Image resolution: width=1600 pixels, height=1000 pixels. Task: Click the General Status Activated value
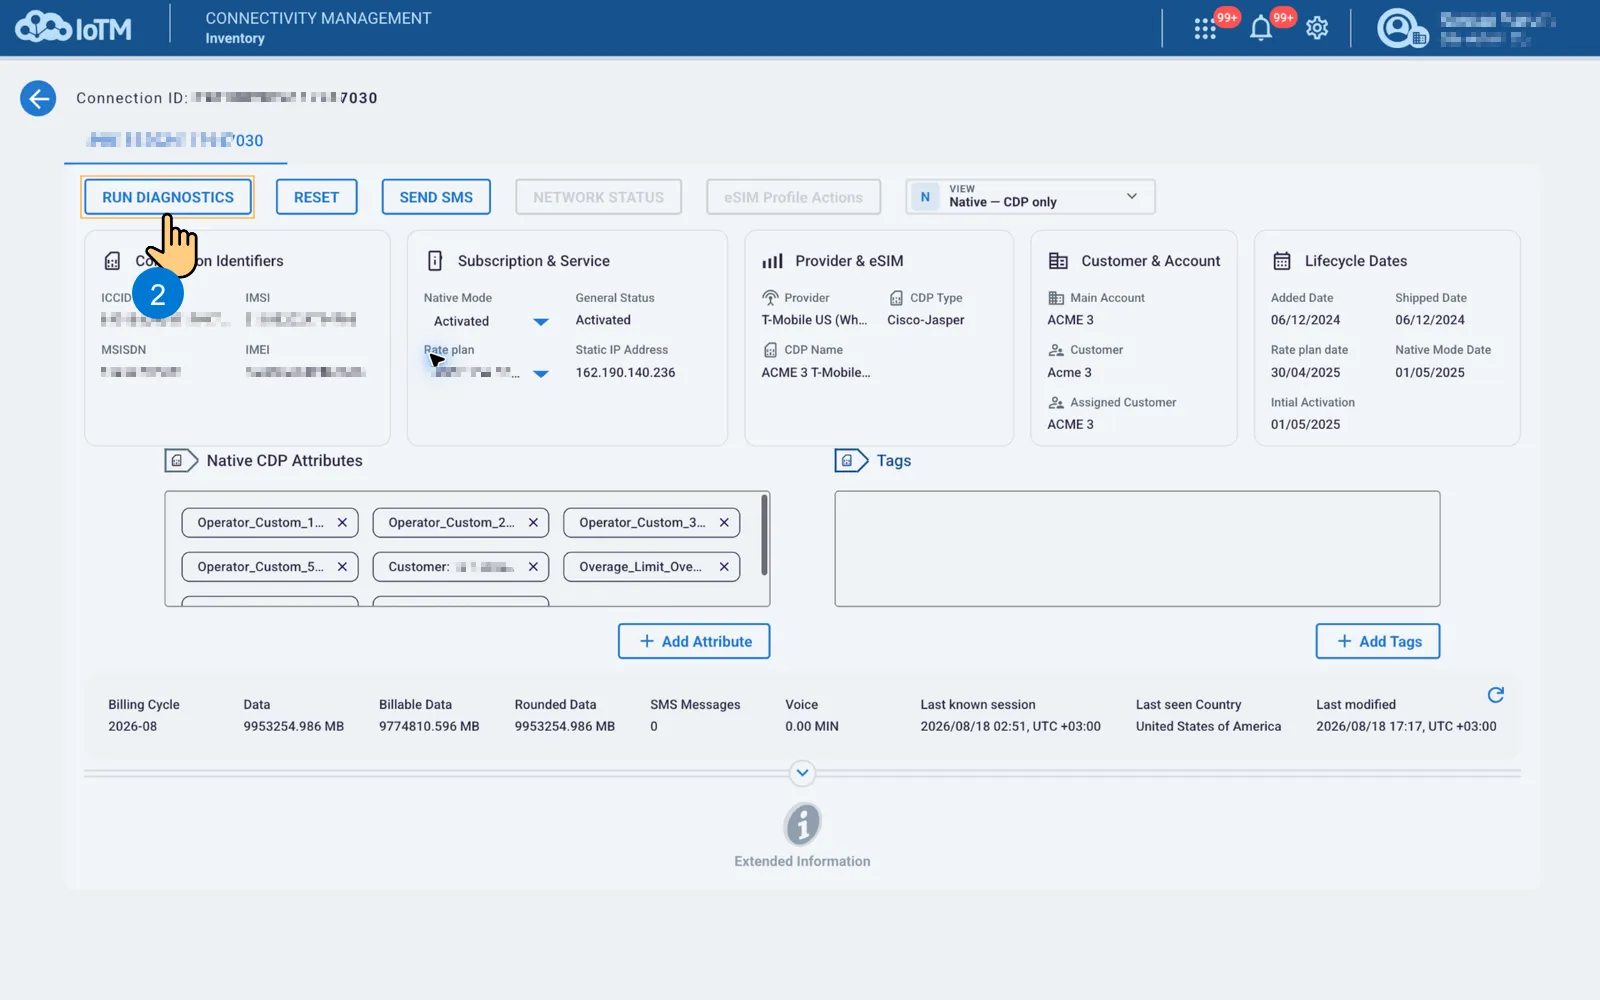tap(603, 320)
